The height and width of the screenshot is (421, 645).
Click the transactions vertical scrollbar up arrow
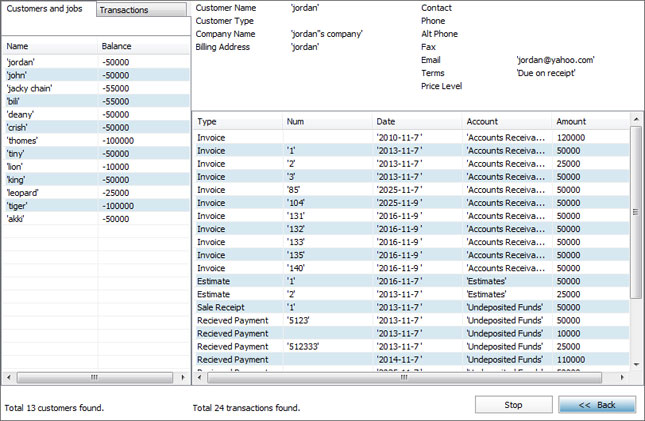[x=636, y=120]
